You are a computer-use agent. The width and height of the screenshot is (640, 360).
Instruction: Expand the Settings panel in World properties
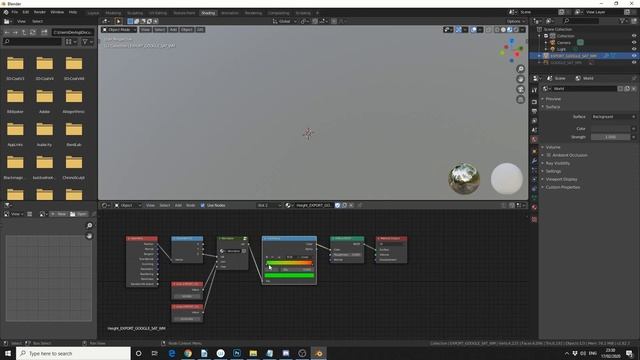(553, 171)
